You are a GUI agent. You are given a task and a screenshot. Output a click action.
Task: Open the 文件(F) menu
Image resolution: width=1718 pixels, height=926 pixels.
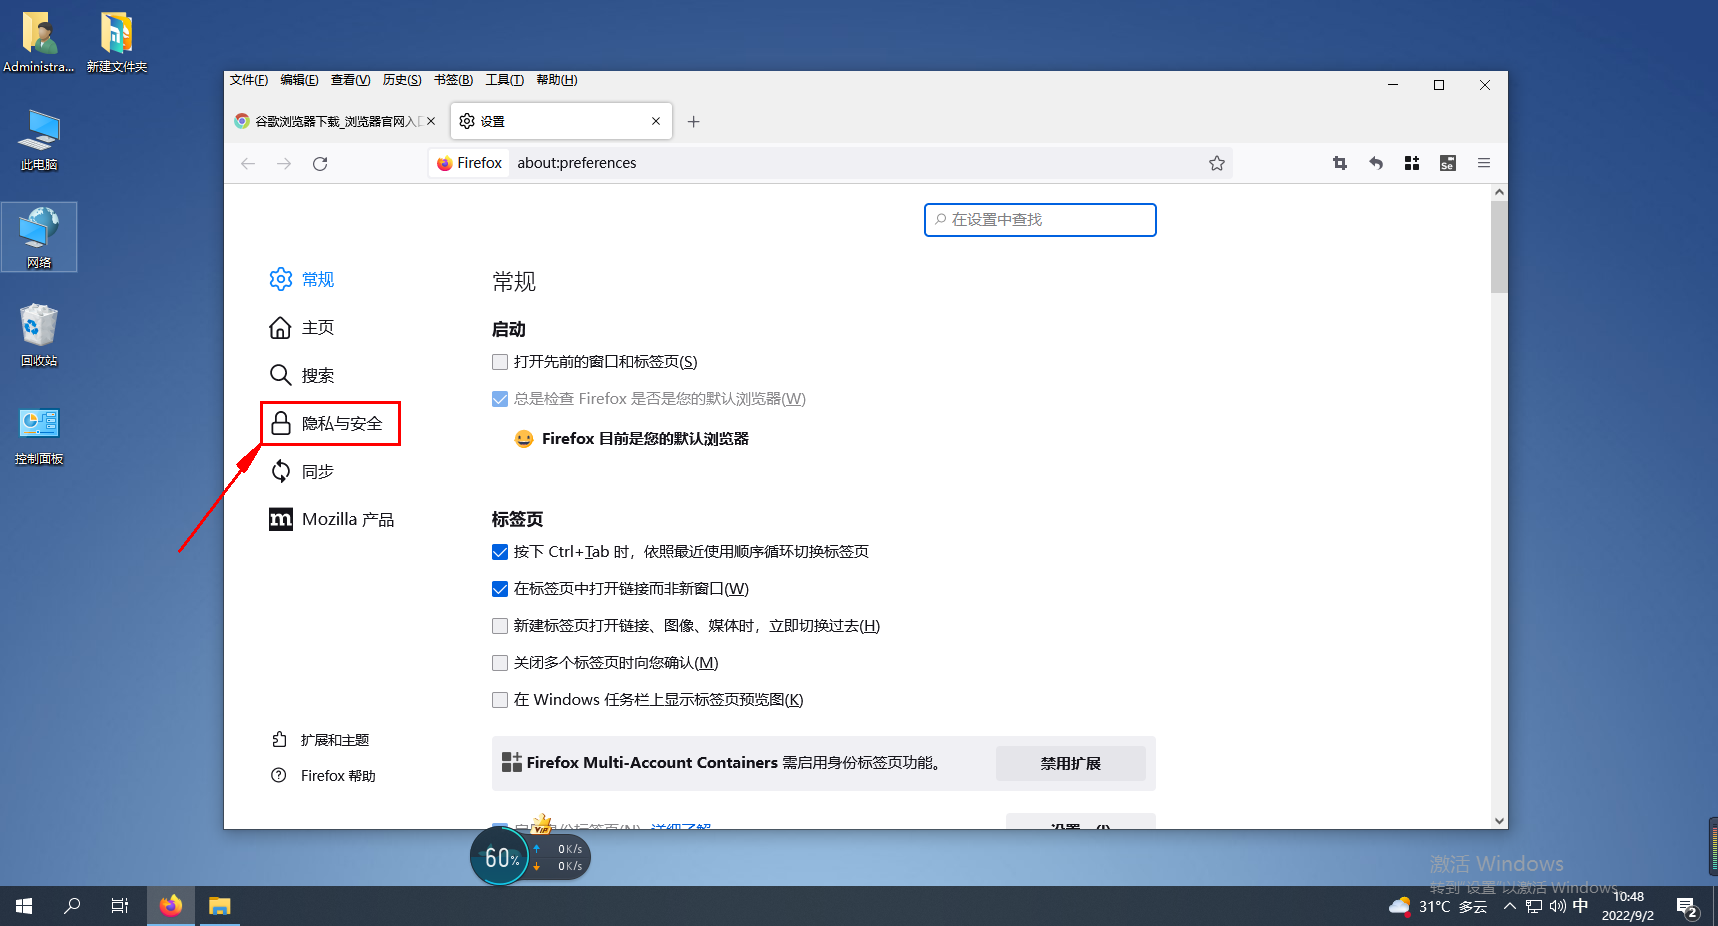click(x=249, y=80)
